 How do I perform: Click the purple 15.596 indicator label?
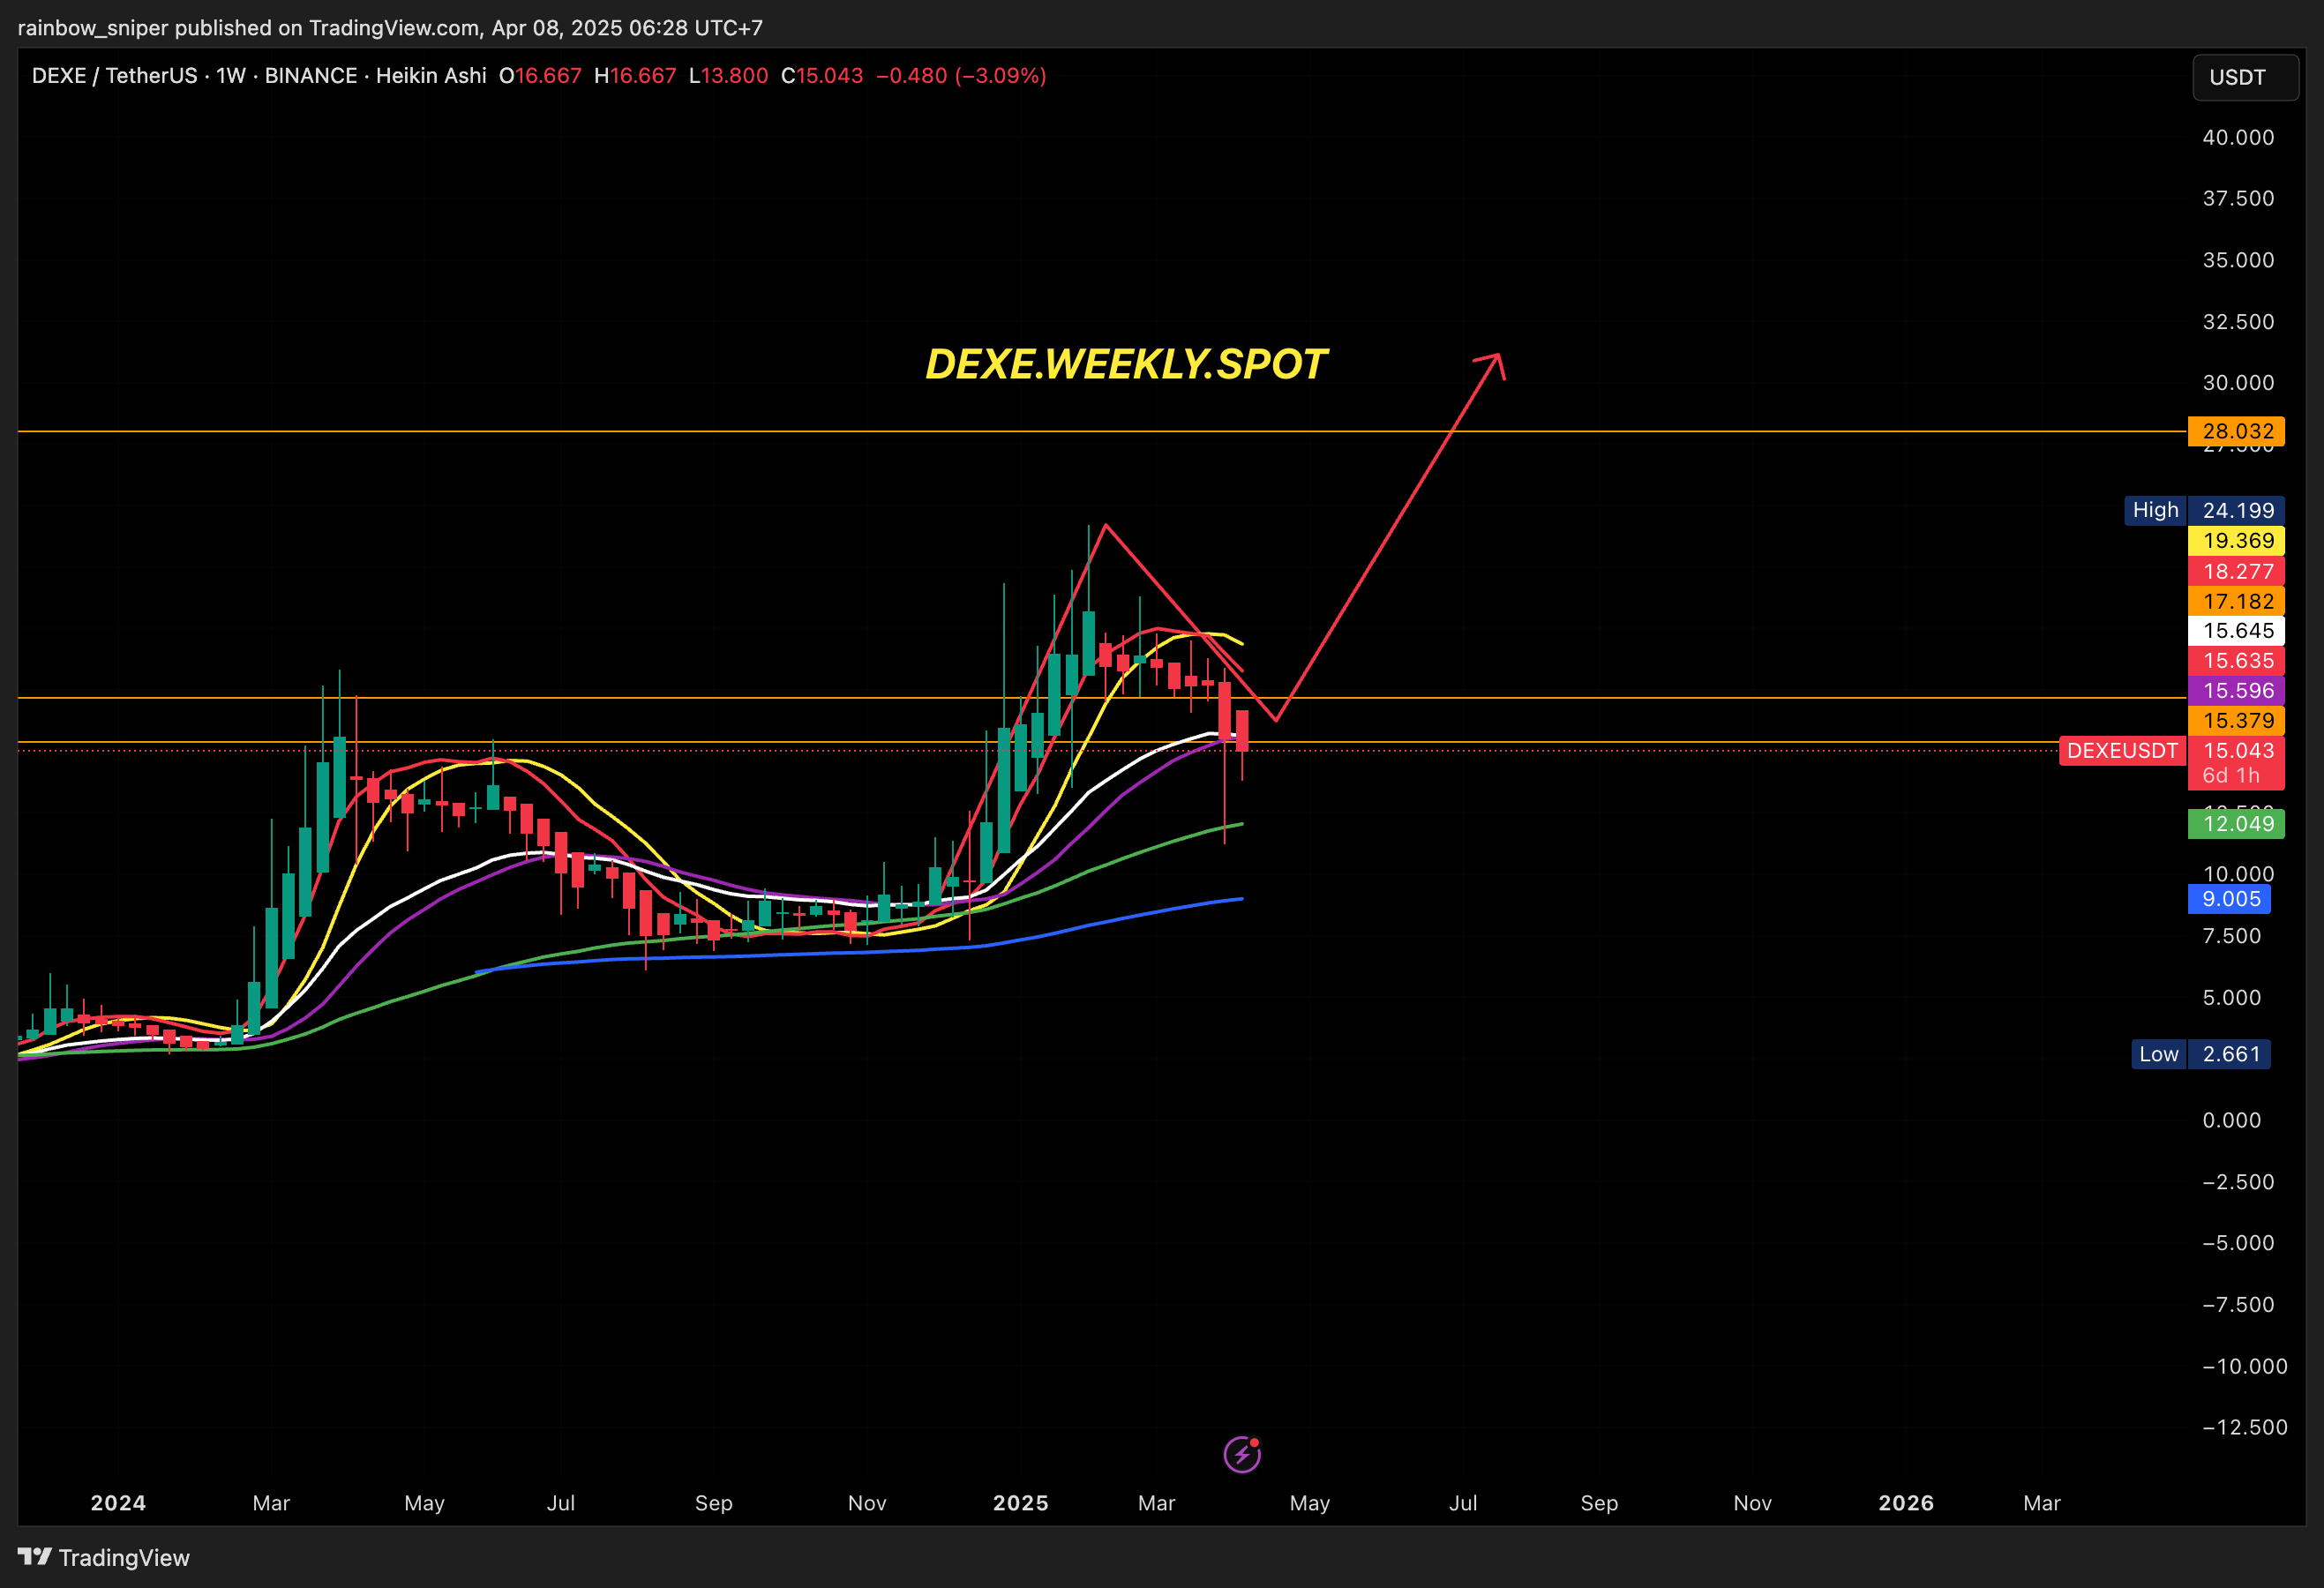2236,690
